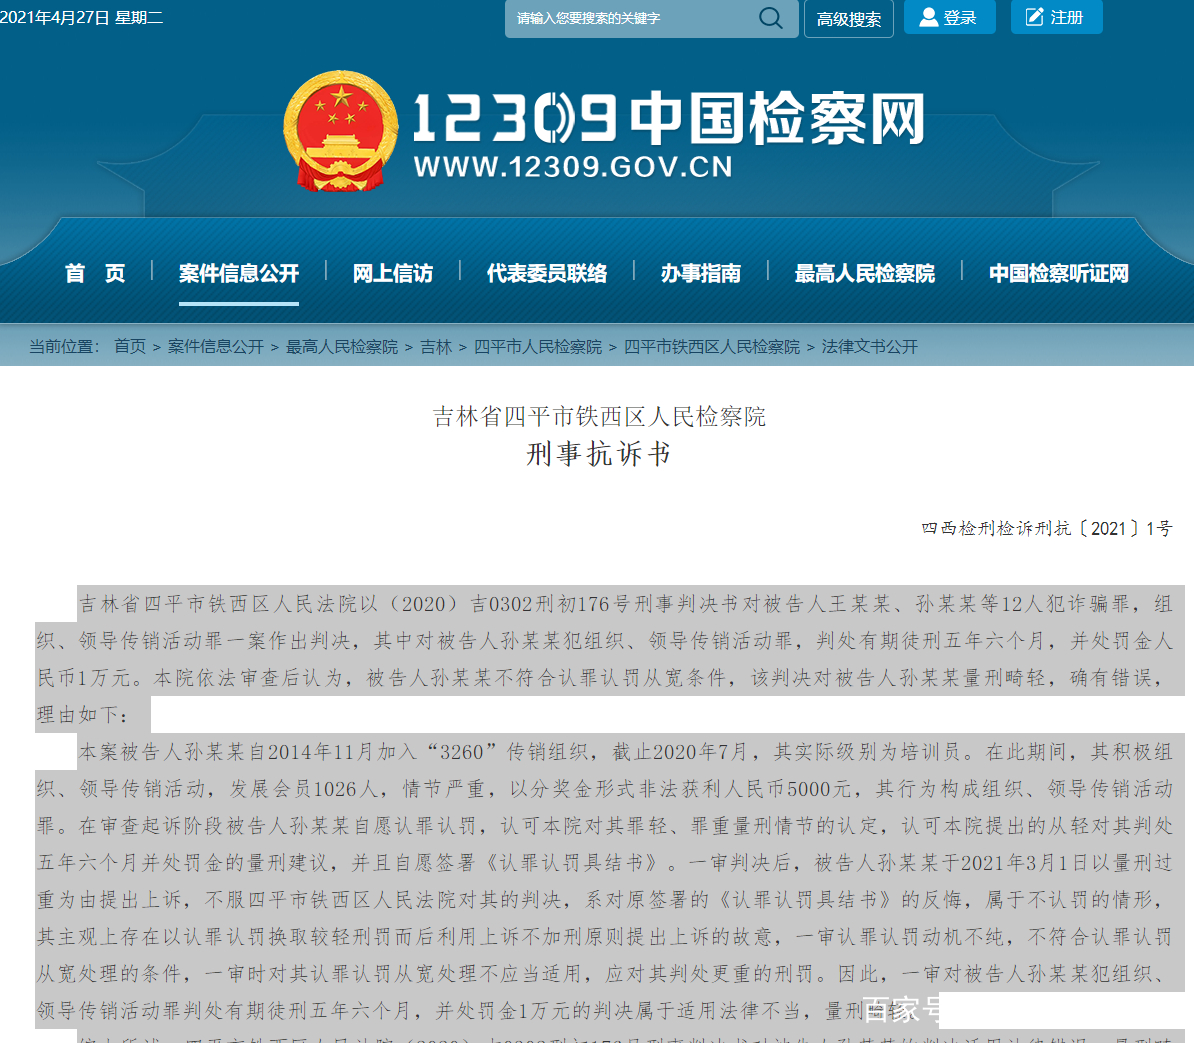1194x1043 pixels.
Task: Click the line starting 五年六个月并处罚金的量刑建议
Action: pos(605,863)
